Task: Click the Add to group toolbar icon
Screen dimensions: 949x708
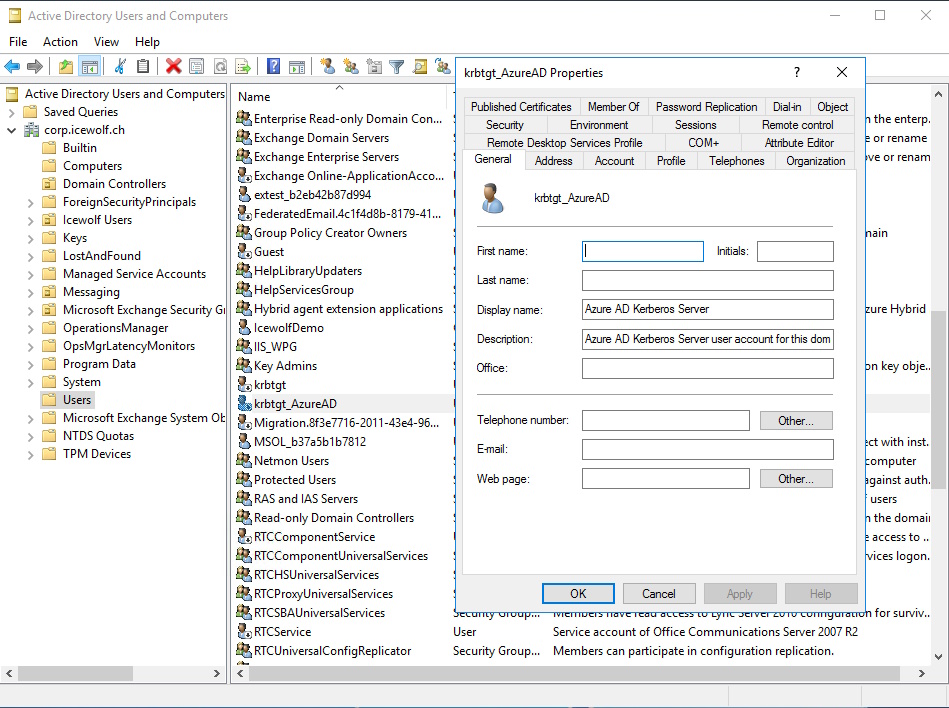Action: (443, 66)
